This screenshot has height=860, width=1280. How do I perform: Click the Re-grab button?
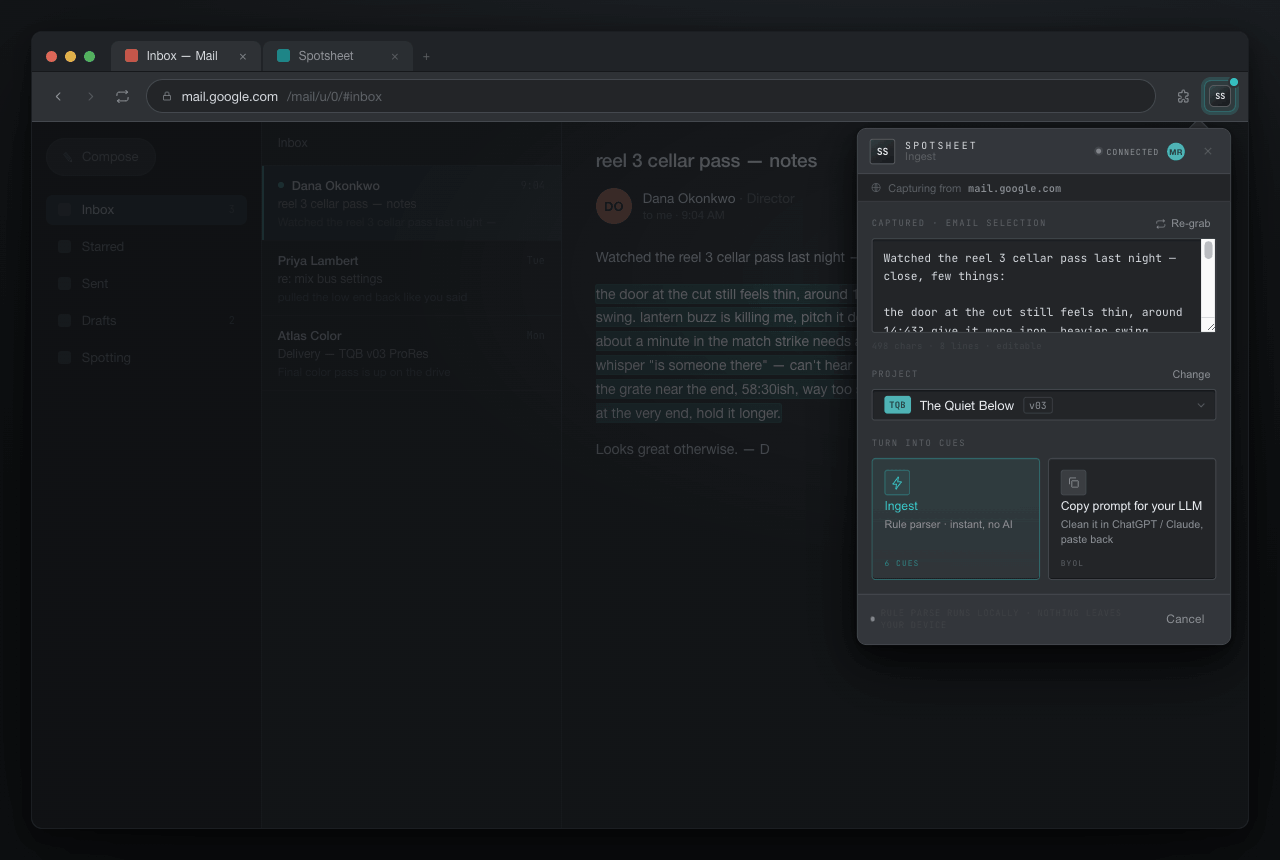pos(1182,223)
